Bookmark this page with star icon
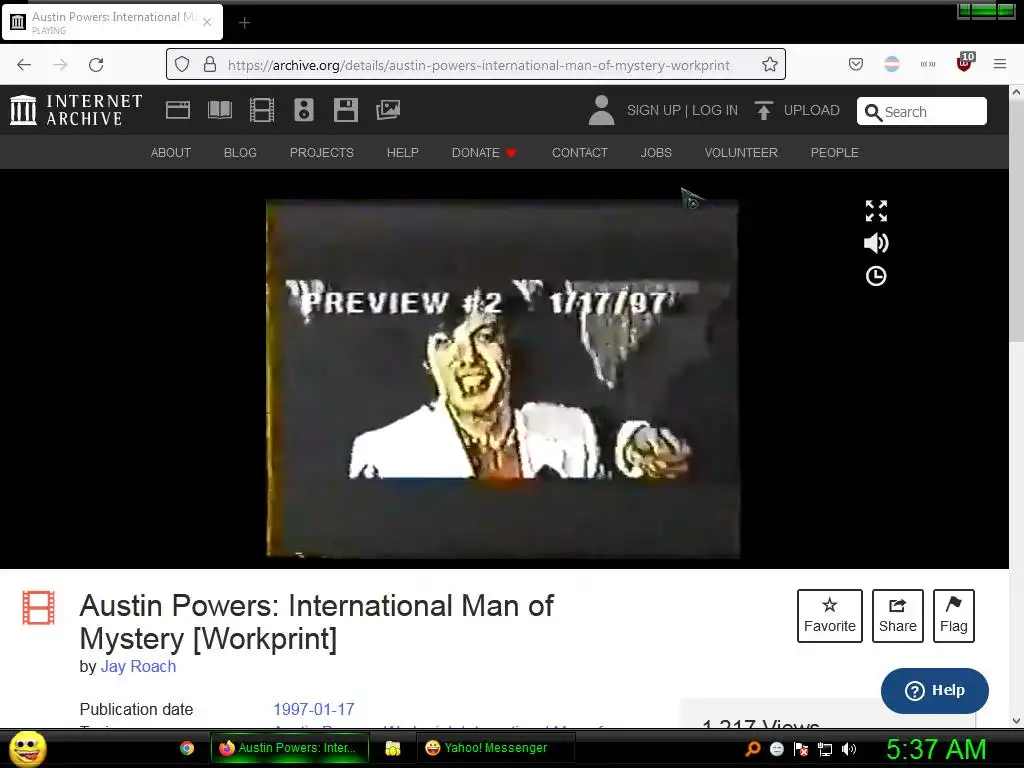The image size is (1024, 768). [770, 64]
